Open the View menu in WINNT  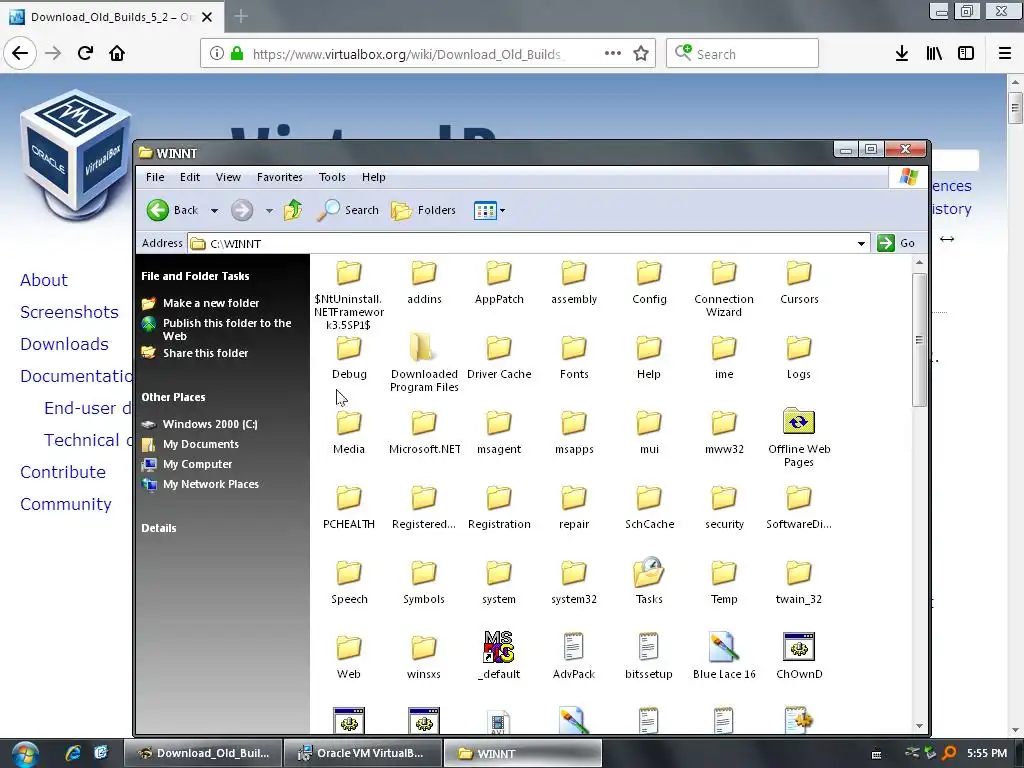[228, 177]
